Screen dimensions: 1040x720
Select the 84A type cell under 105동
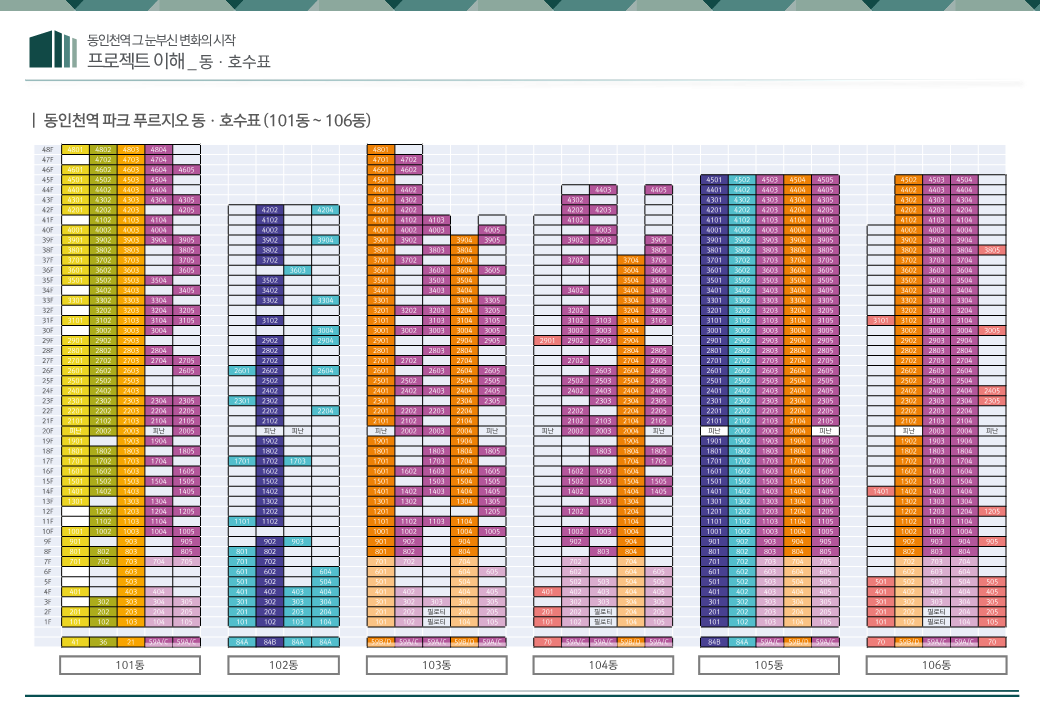[741, 642]
